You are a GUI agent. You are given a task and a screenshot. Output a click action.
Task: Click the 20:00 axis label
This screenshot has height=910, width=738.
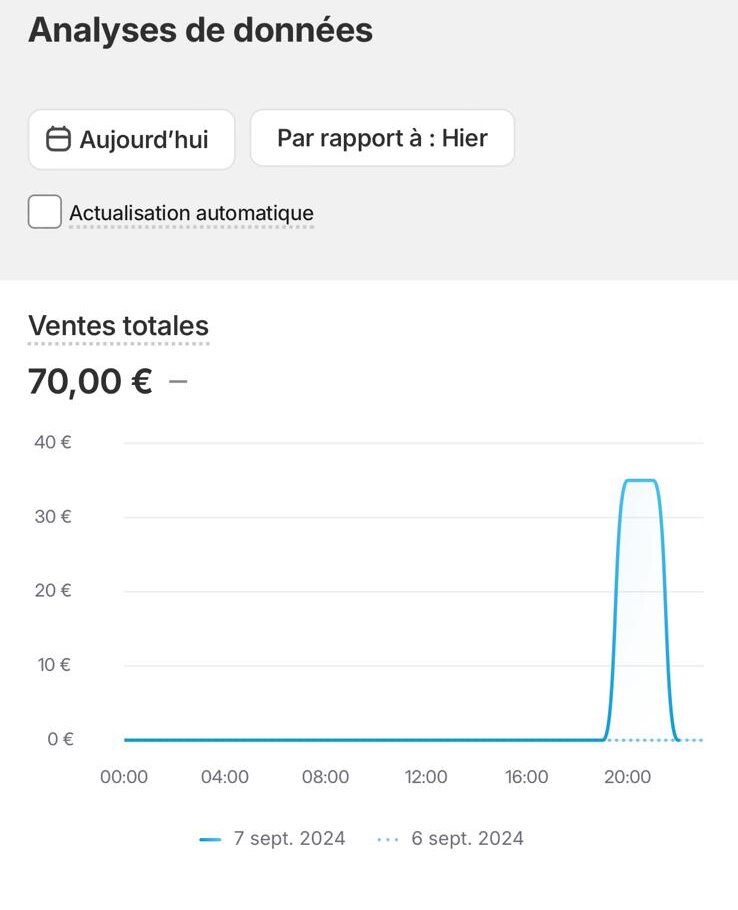coord(627,777)
